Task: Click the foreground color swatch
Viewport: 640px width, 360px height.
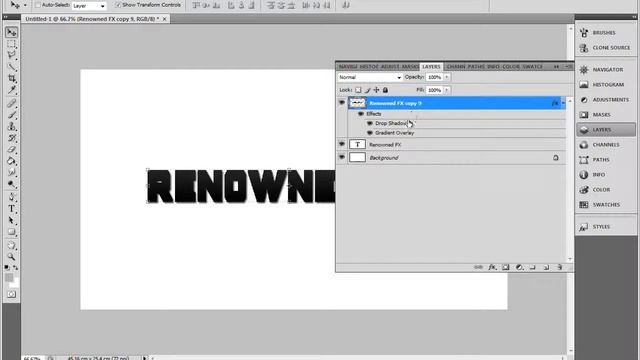Action: pyautogui.click(x=9, y=278)
